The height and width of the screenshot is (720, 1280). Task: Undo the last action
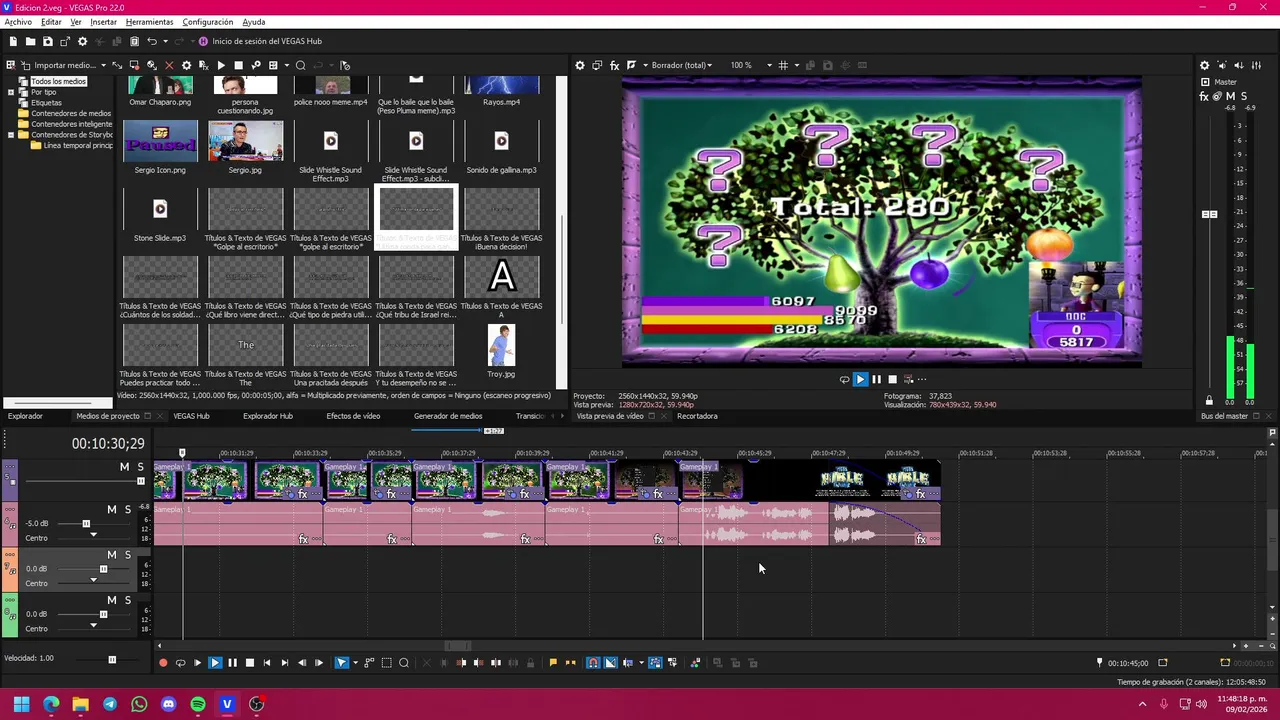[x=152, y=41]
